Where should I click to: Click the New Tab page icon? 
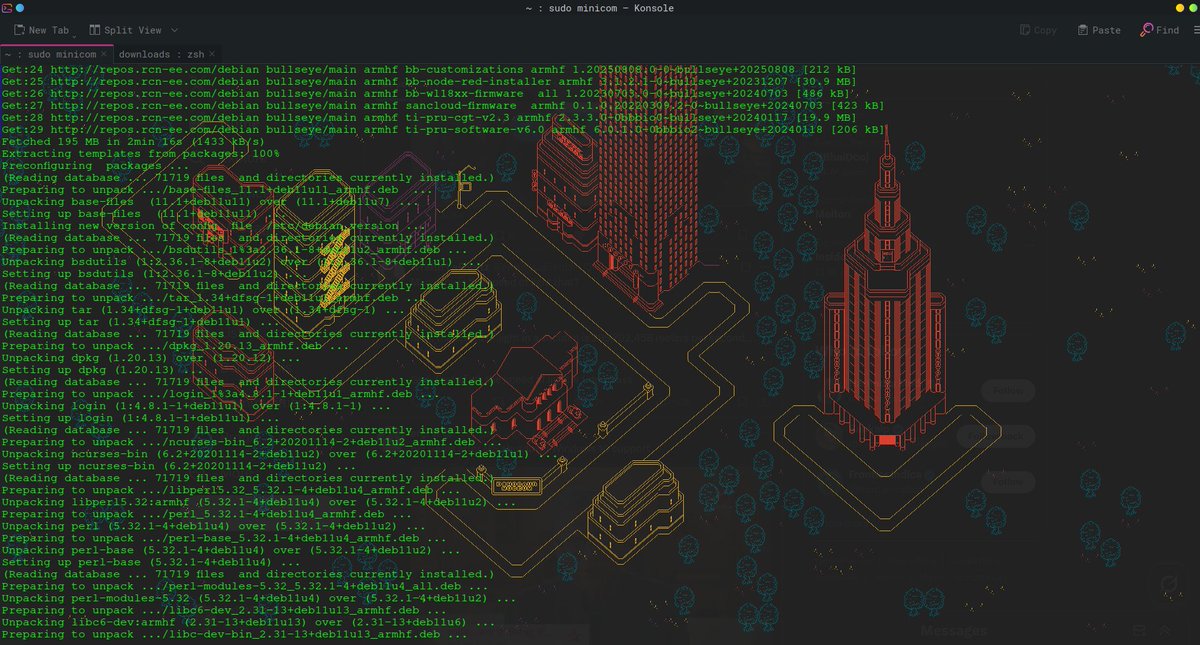click(x=20, y=30)
